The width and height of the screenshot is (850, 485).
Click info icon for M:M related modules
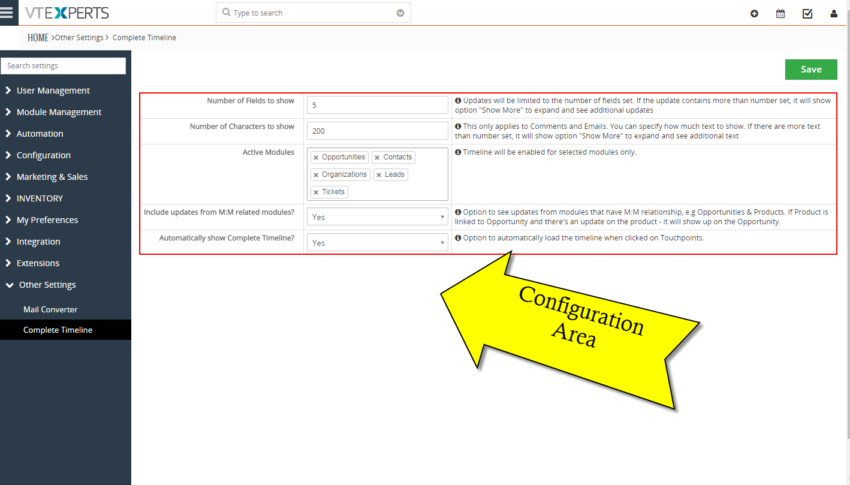pos(458,212)
